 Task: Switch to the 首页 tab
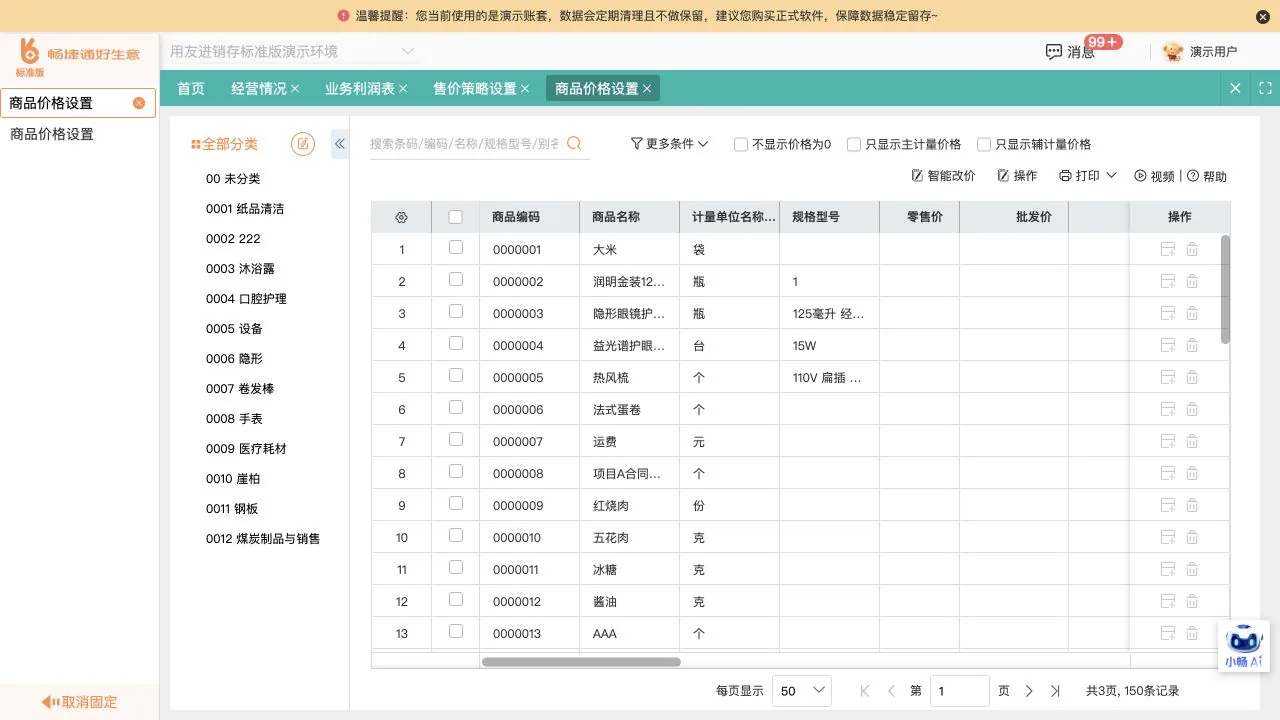191,88
